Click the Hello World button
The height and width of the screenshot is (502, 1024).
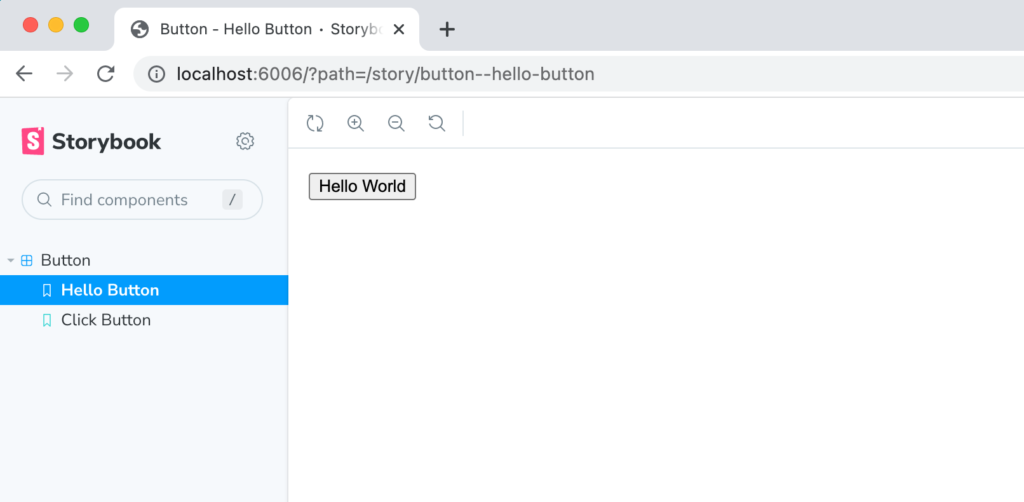pyautogui.click(x=362, y=187)
